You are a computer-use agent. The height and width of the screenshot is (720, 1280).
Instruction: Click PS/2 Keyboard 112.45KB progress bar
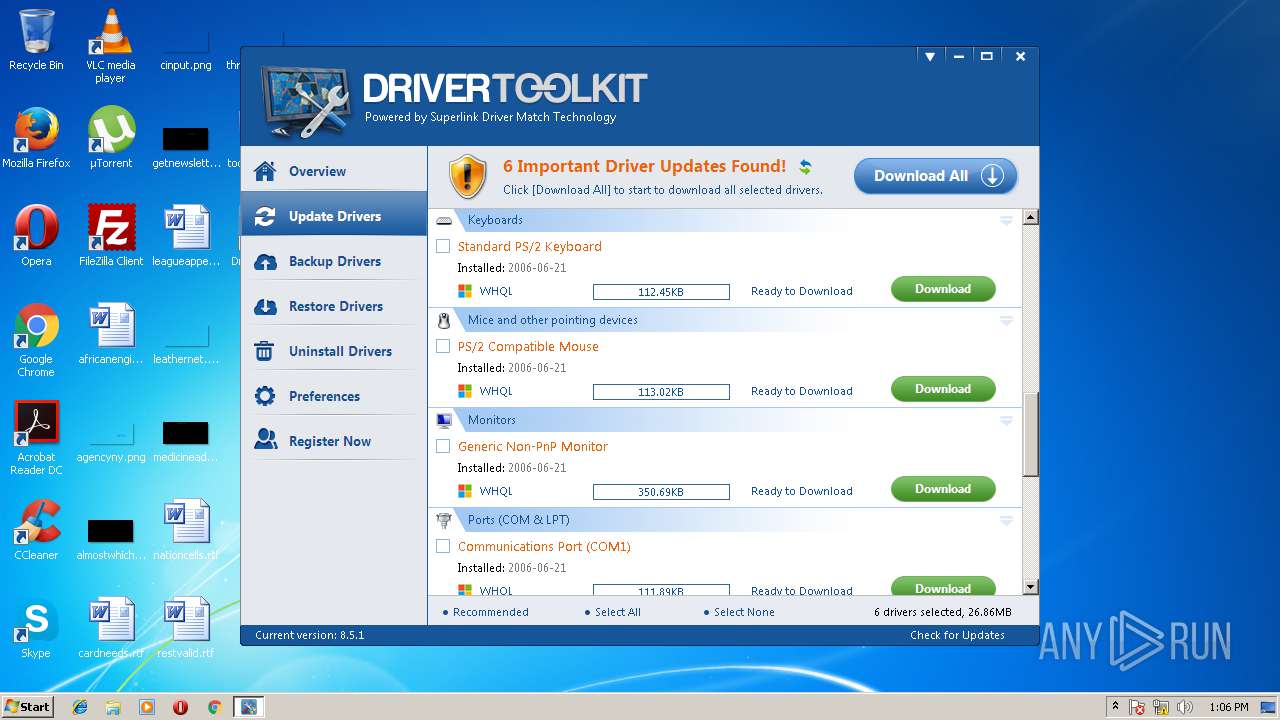point(661,292)
